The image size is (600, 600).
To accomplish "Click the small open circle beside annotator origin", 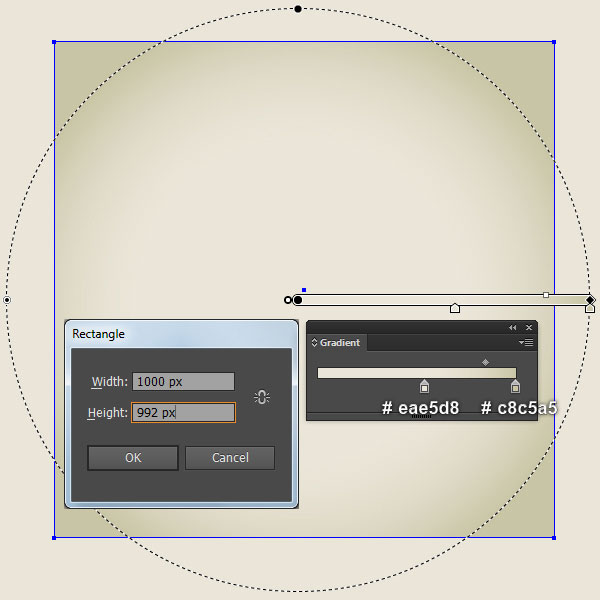I will click(288, 300).
